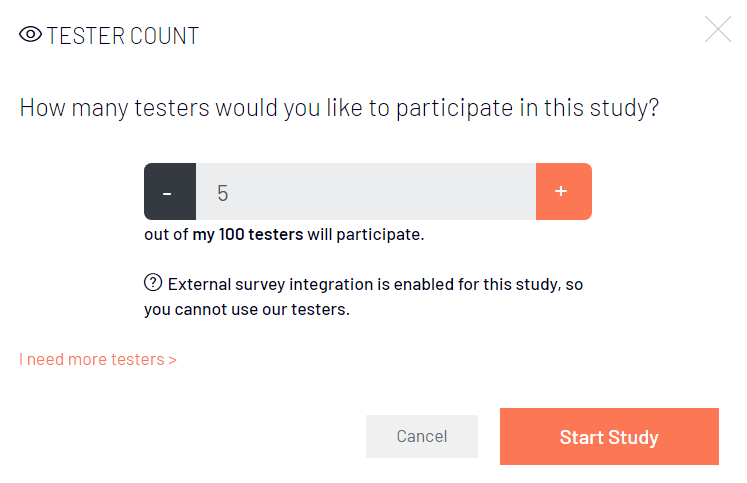This screenshot has width=747, height=483.
Task: Click the Start Study button
Action: (x=609, y=436)
